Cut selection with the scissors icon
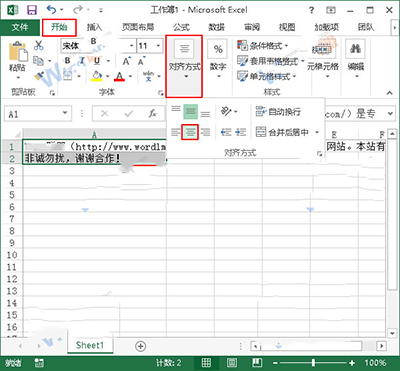 click(39, 45)
